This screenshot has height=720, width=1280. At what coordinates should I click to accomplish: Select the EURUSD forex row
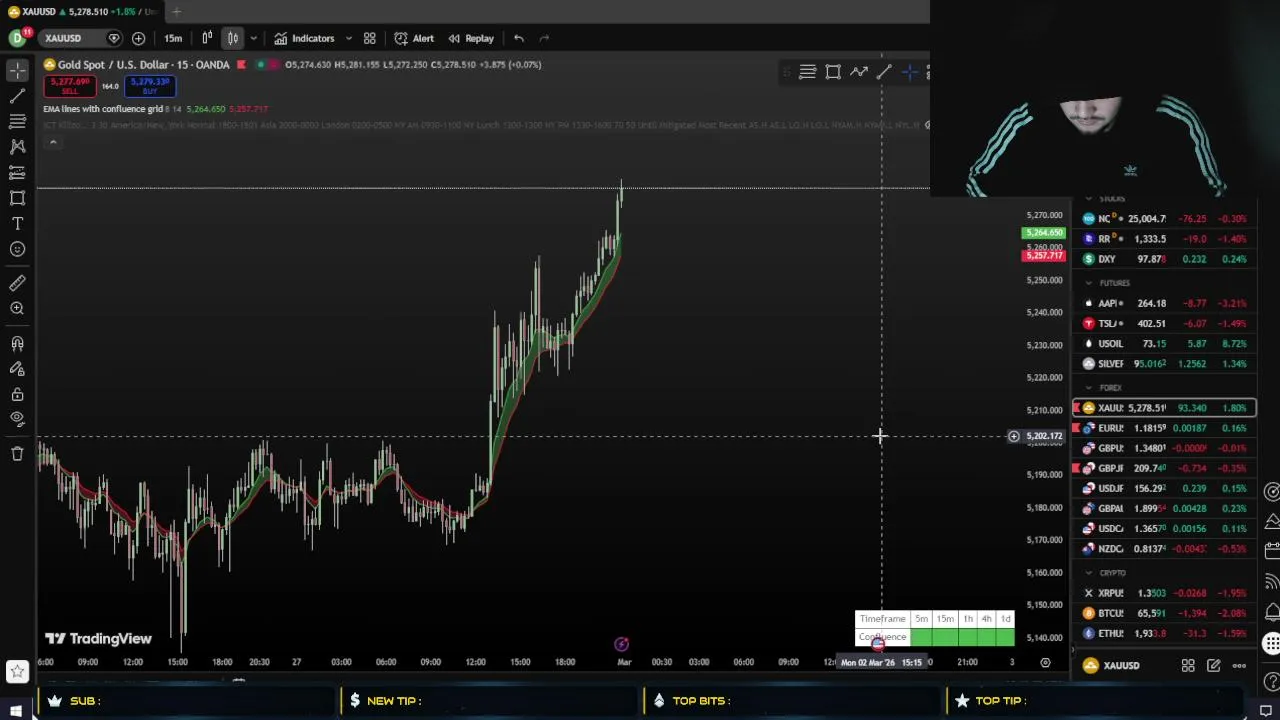tap(1165, 428)
